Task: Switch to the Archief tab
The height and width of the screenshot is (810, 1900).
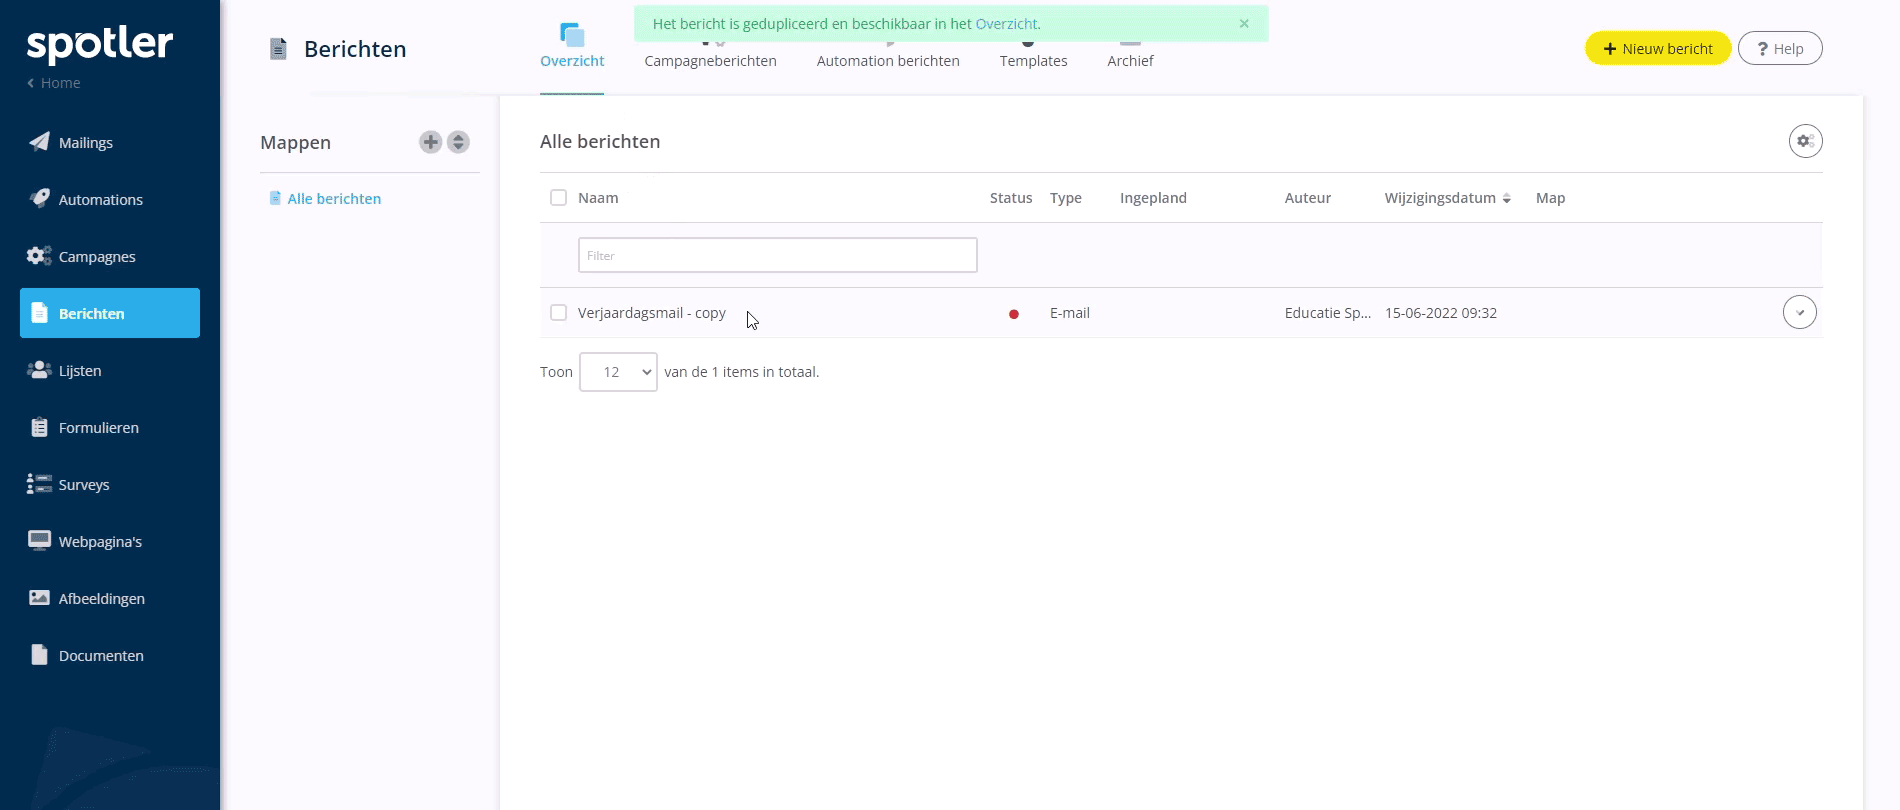Action: pos(1131,61)
